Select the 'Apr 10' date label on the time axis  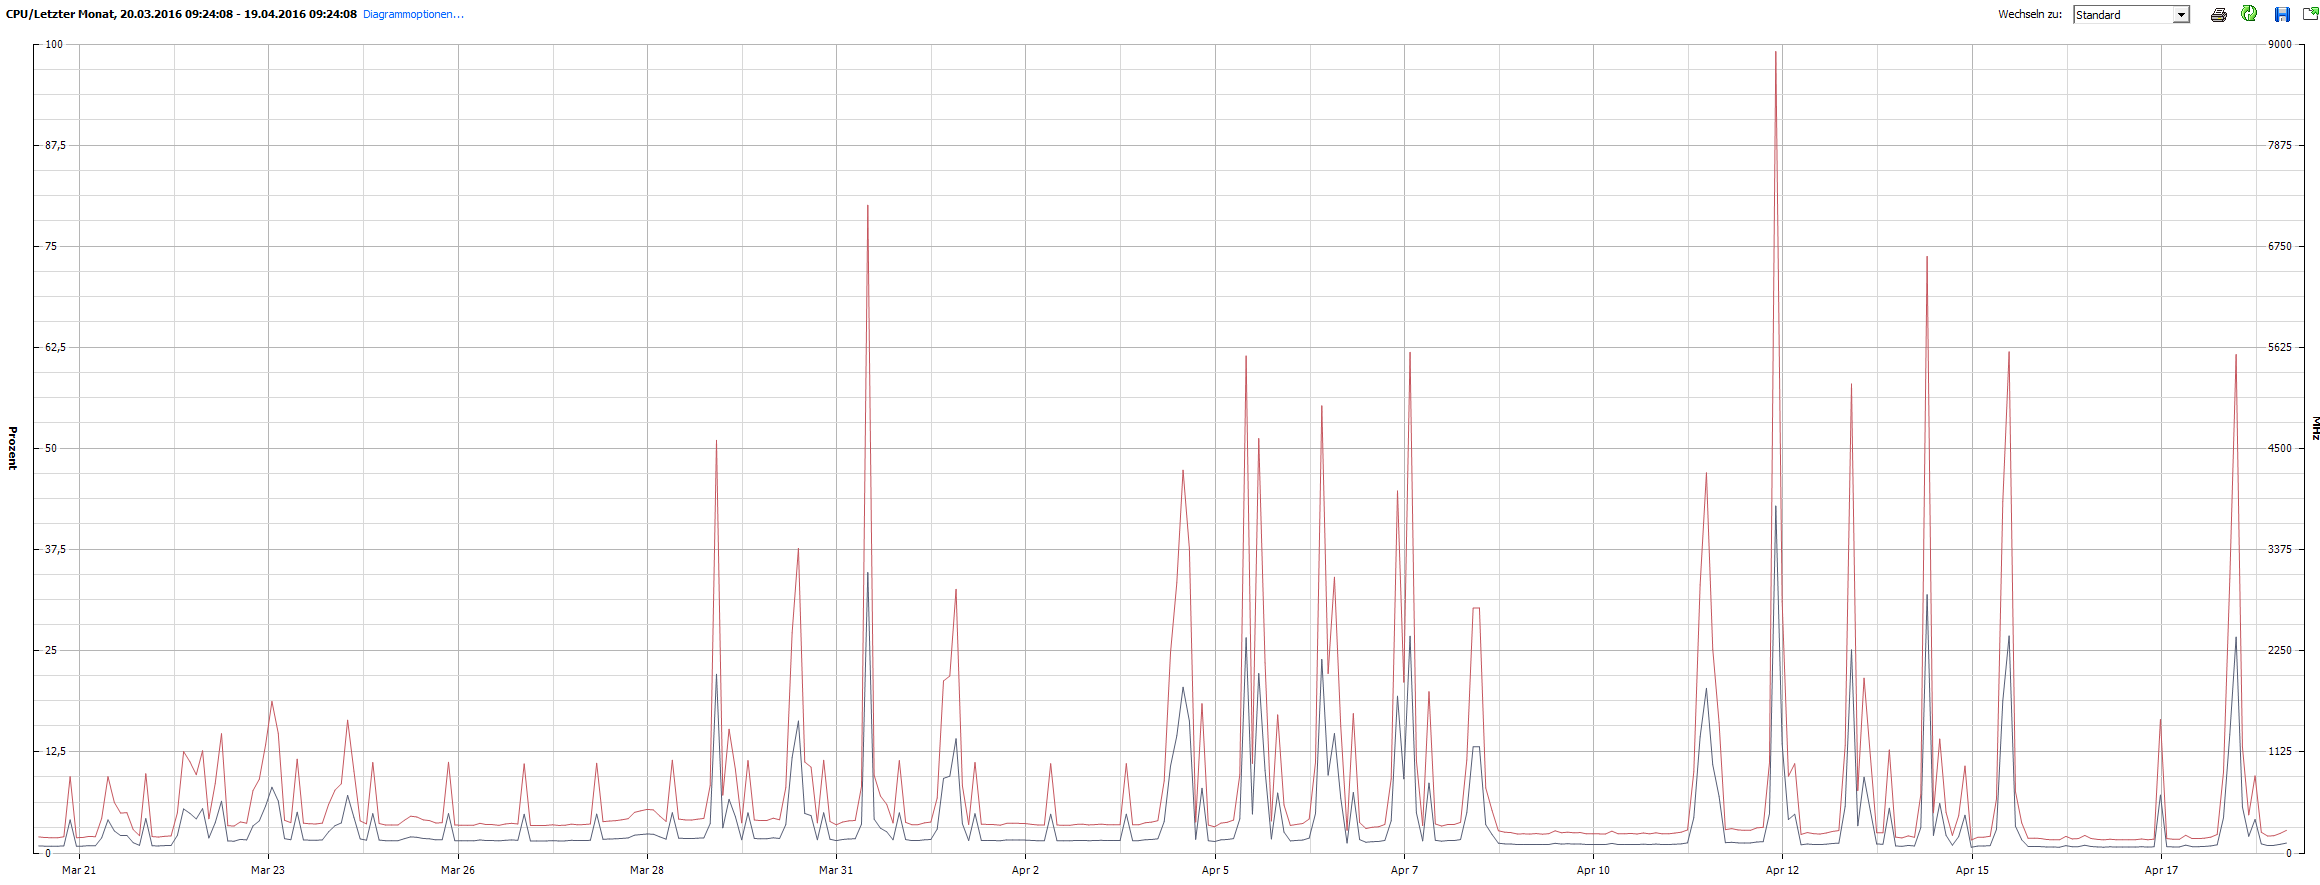(x=1593, y=870)
